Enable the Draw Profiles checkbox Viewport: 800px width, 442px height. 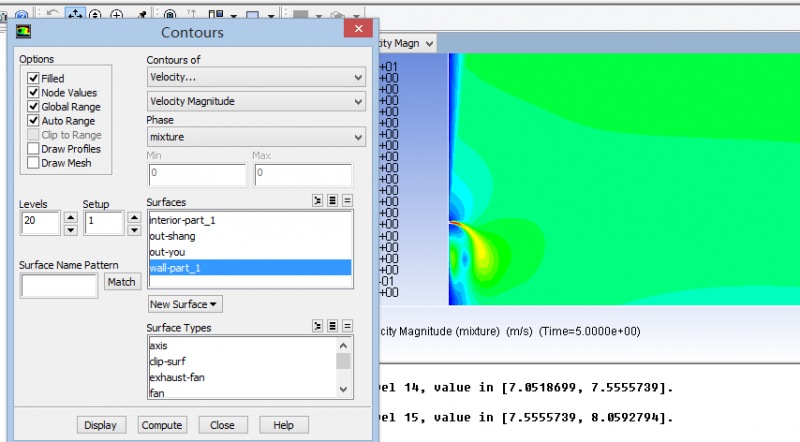33,149
